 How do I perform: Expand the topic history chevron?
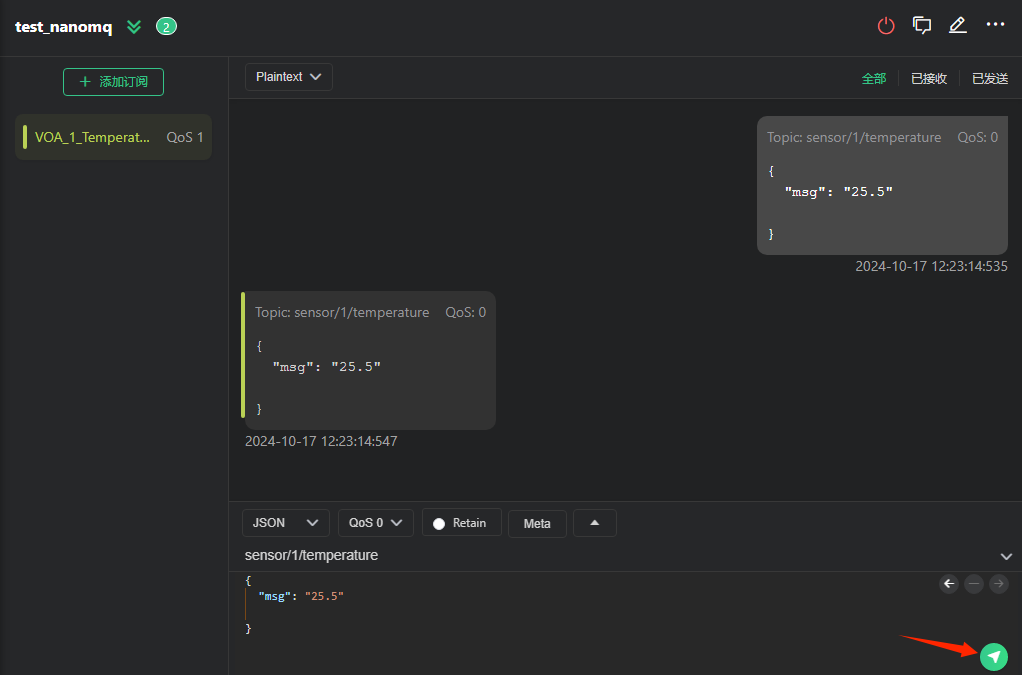(1006, 556)
